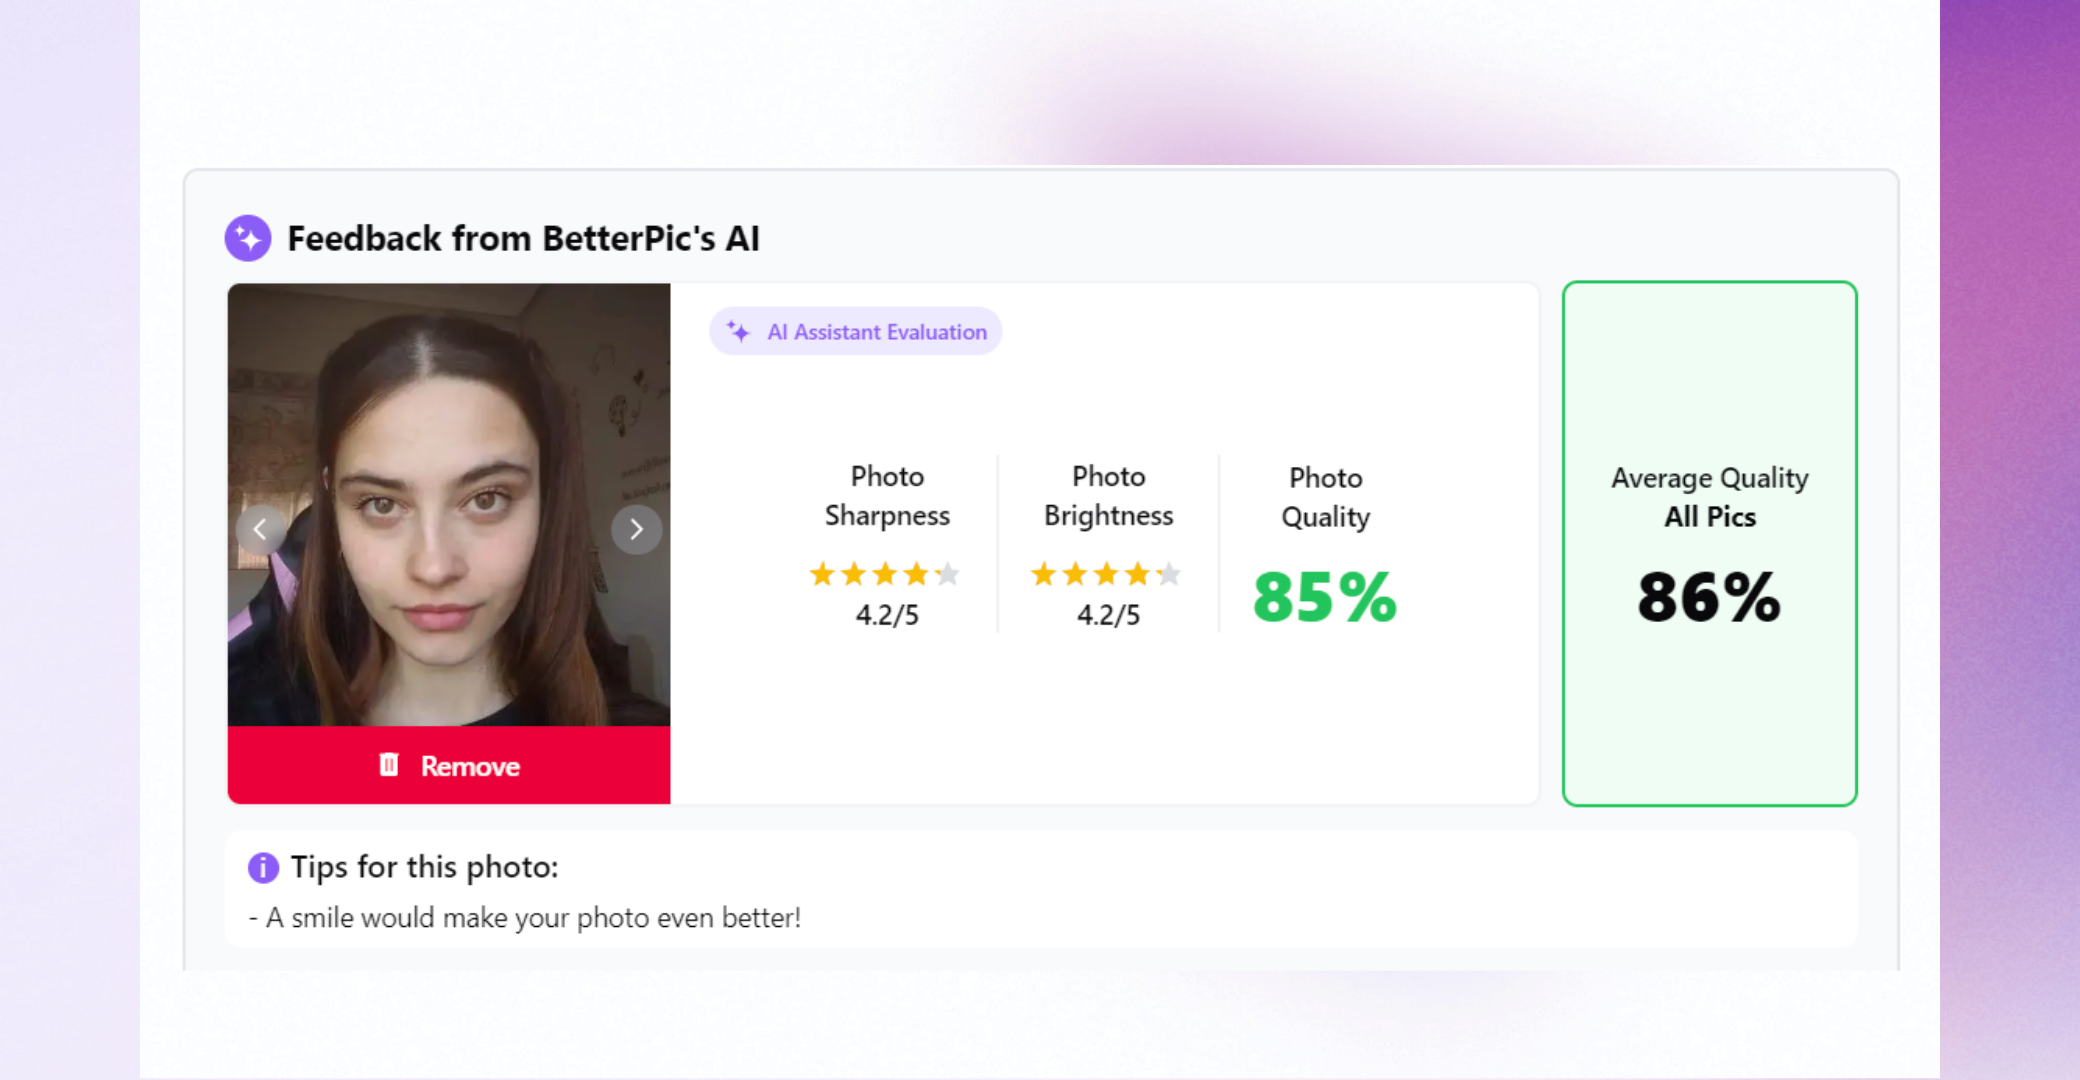
Task: Go to the previous photo arrow
Action: click(260, 529)
